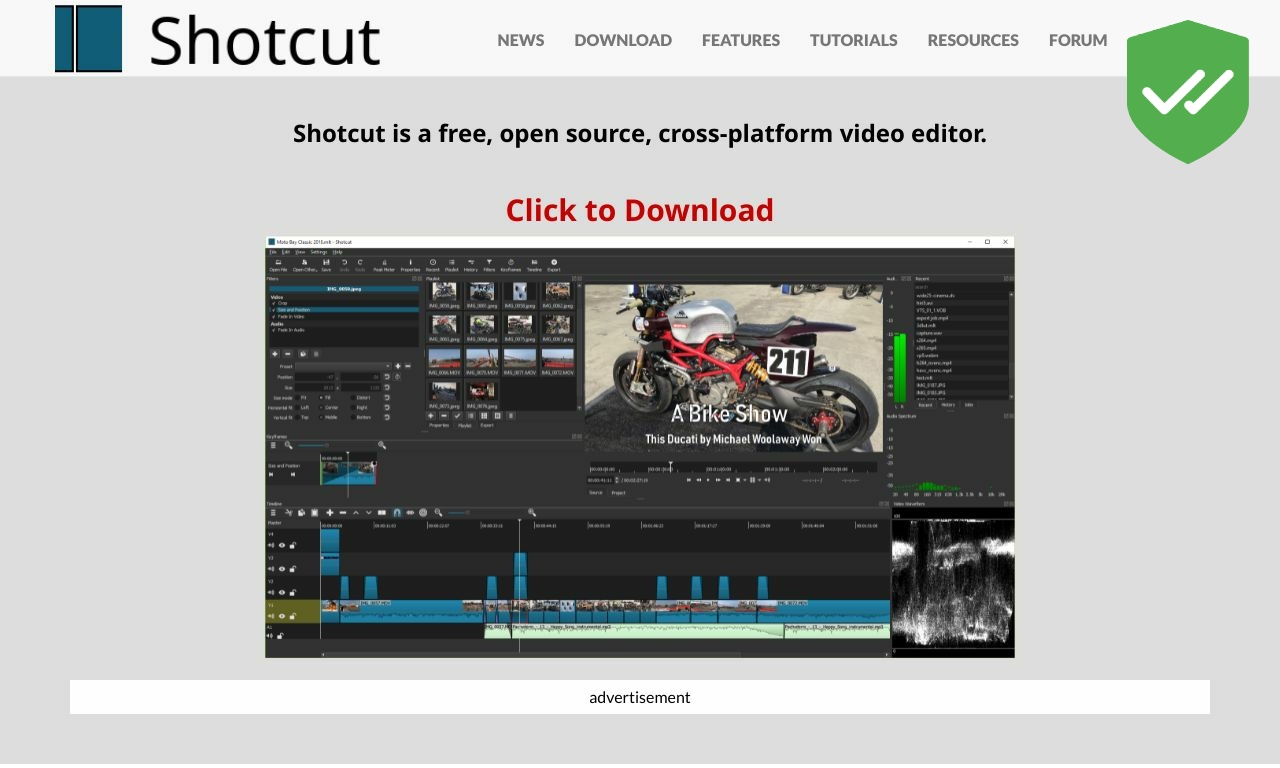This screenshot has width=1280, height=768.
Task: Click the "Shotcut" wordmark text in header
Action: [265, 41]
